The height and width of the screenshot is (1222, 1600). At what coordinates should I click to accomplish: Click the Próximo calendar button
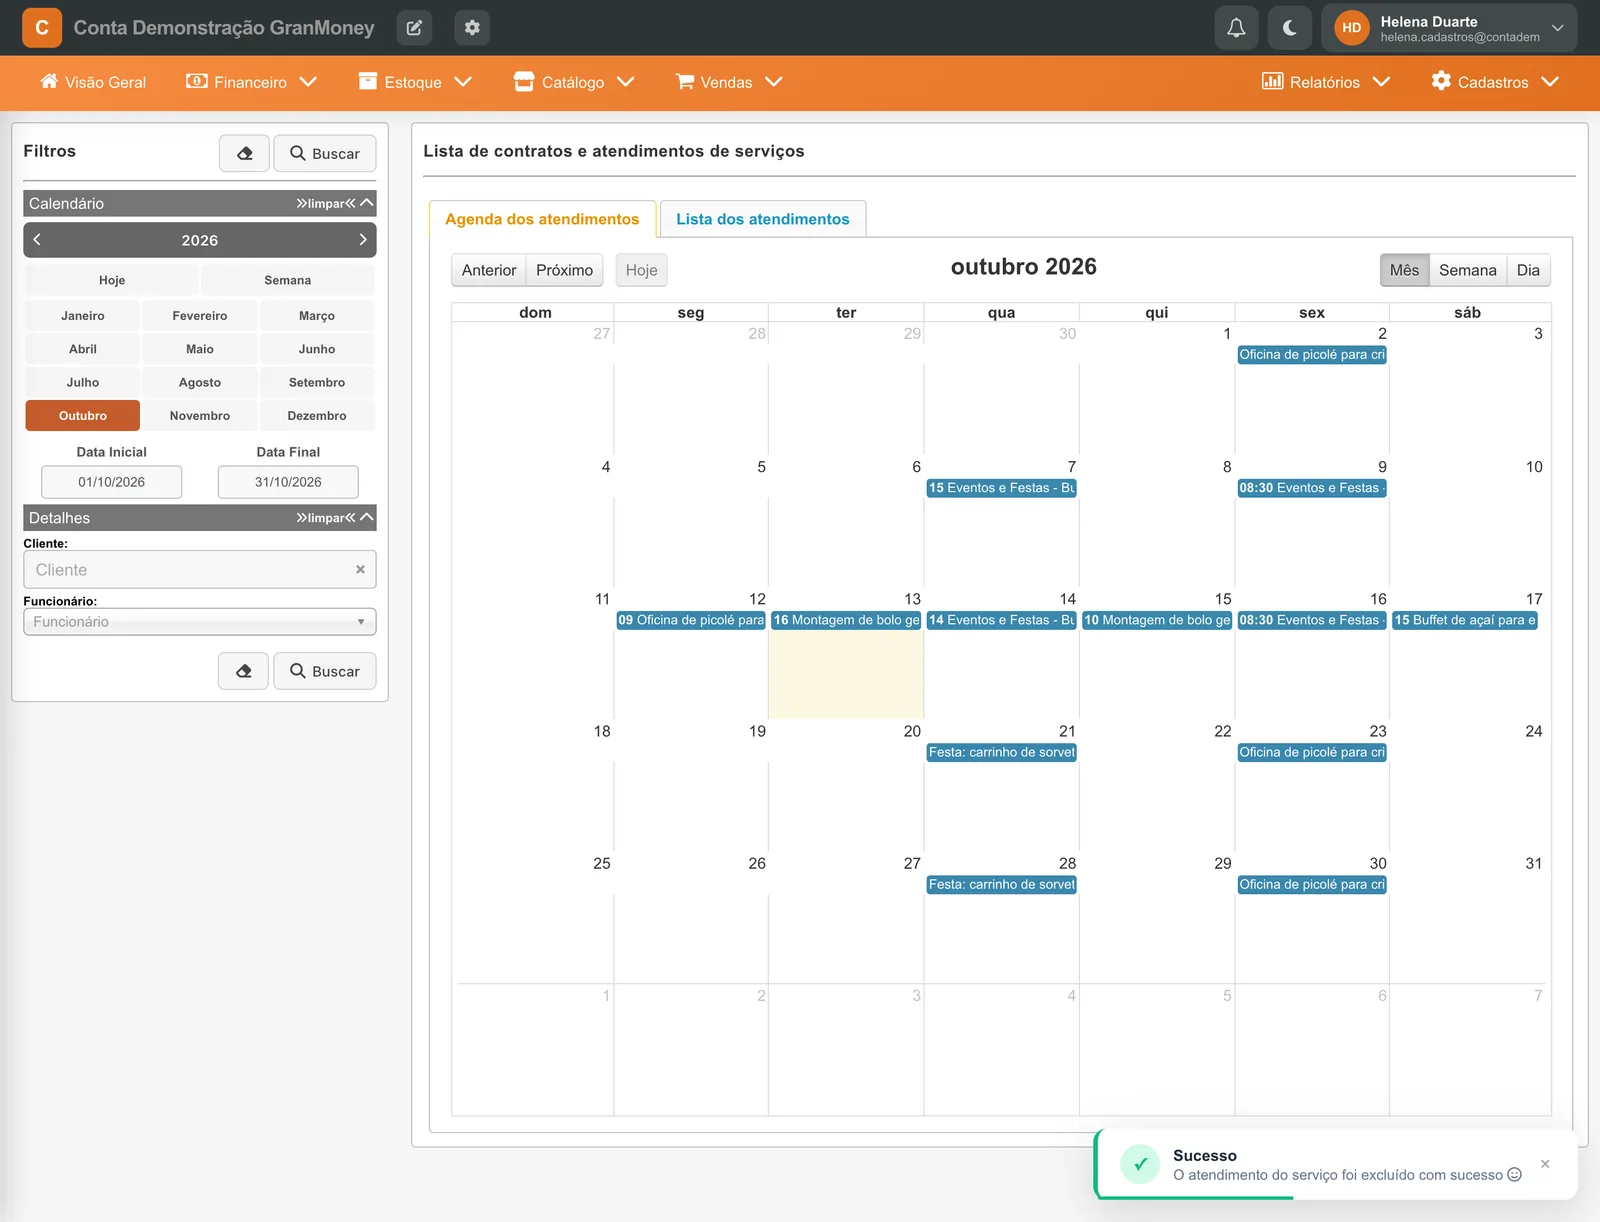click(x=565, y=270)
